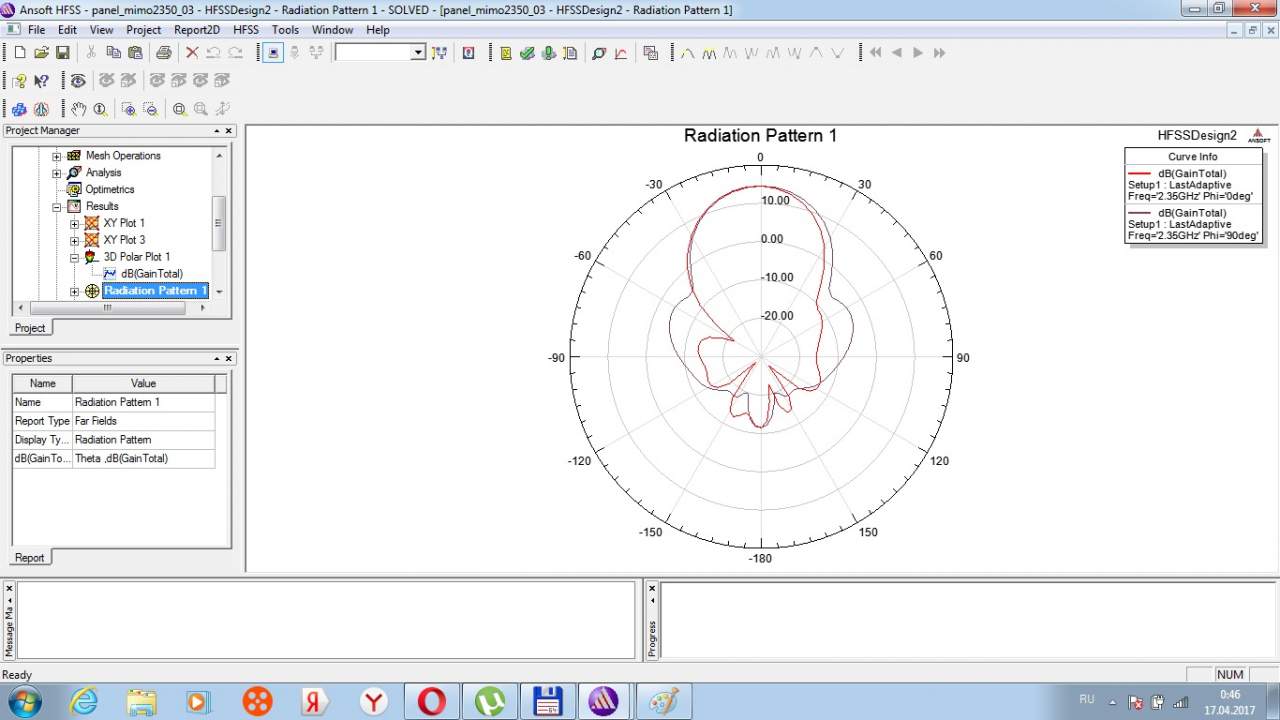Viewport: 1280px width, 720px height.
Task: Click the green Validate checkmark icon
Action: point(527,53)
